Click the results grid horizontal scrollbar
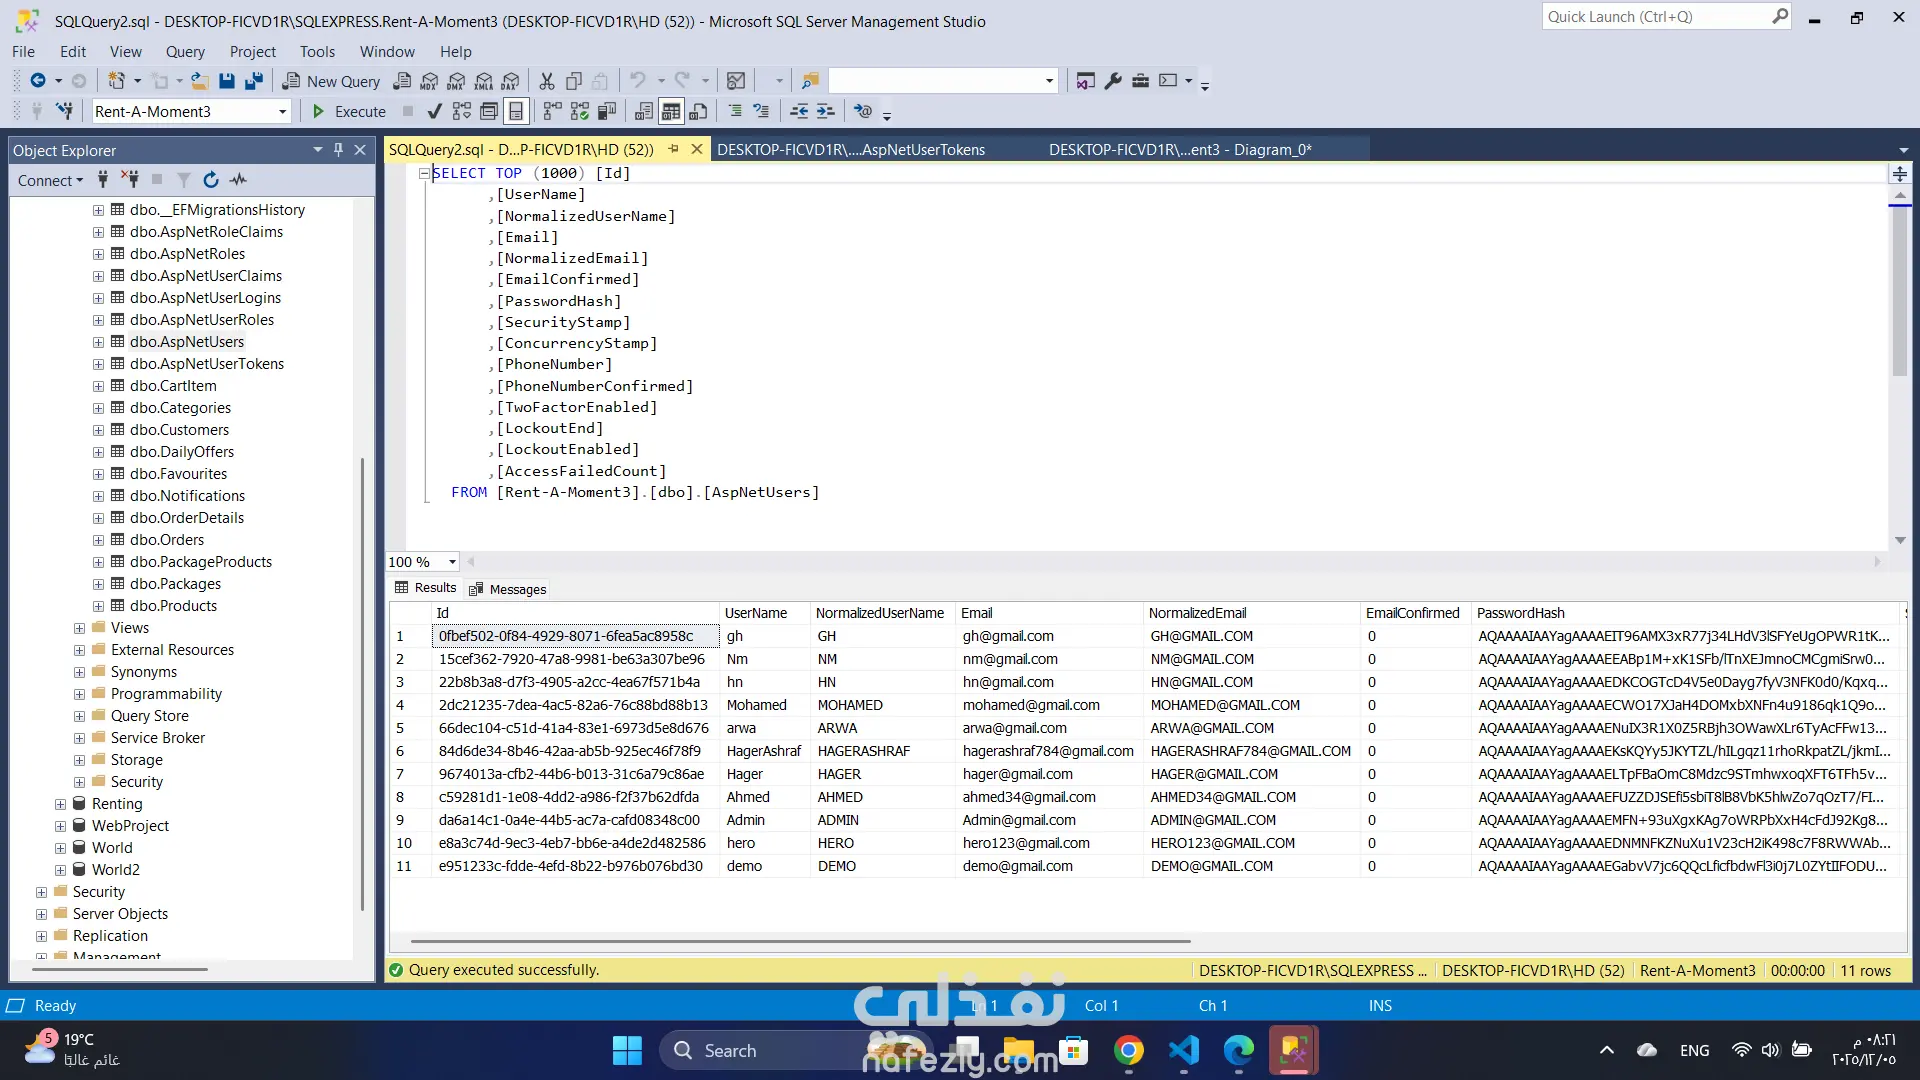 tap(800, 941)
